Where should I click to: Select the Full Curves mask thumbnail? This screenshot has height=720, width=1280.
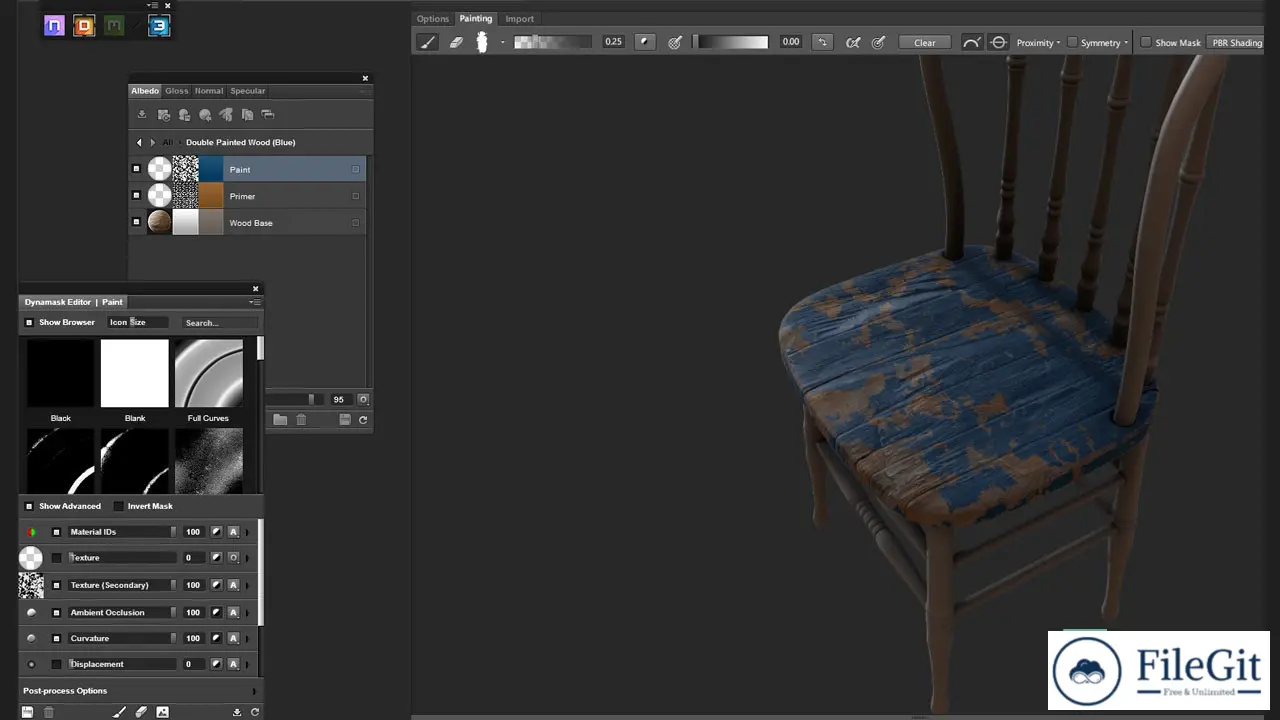(x=209, y=374)
